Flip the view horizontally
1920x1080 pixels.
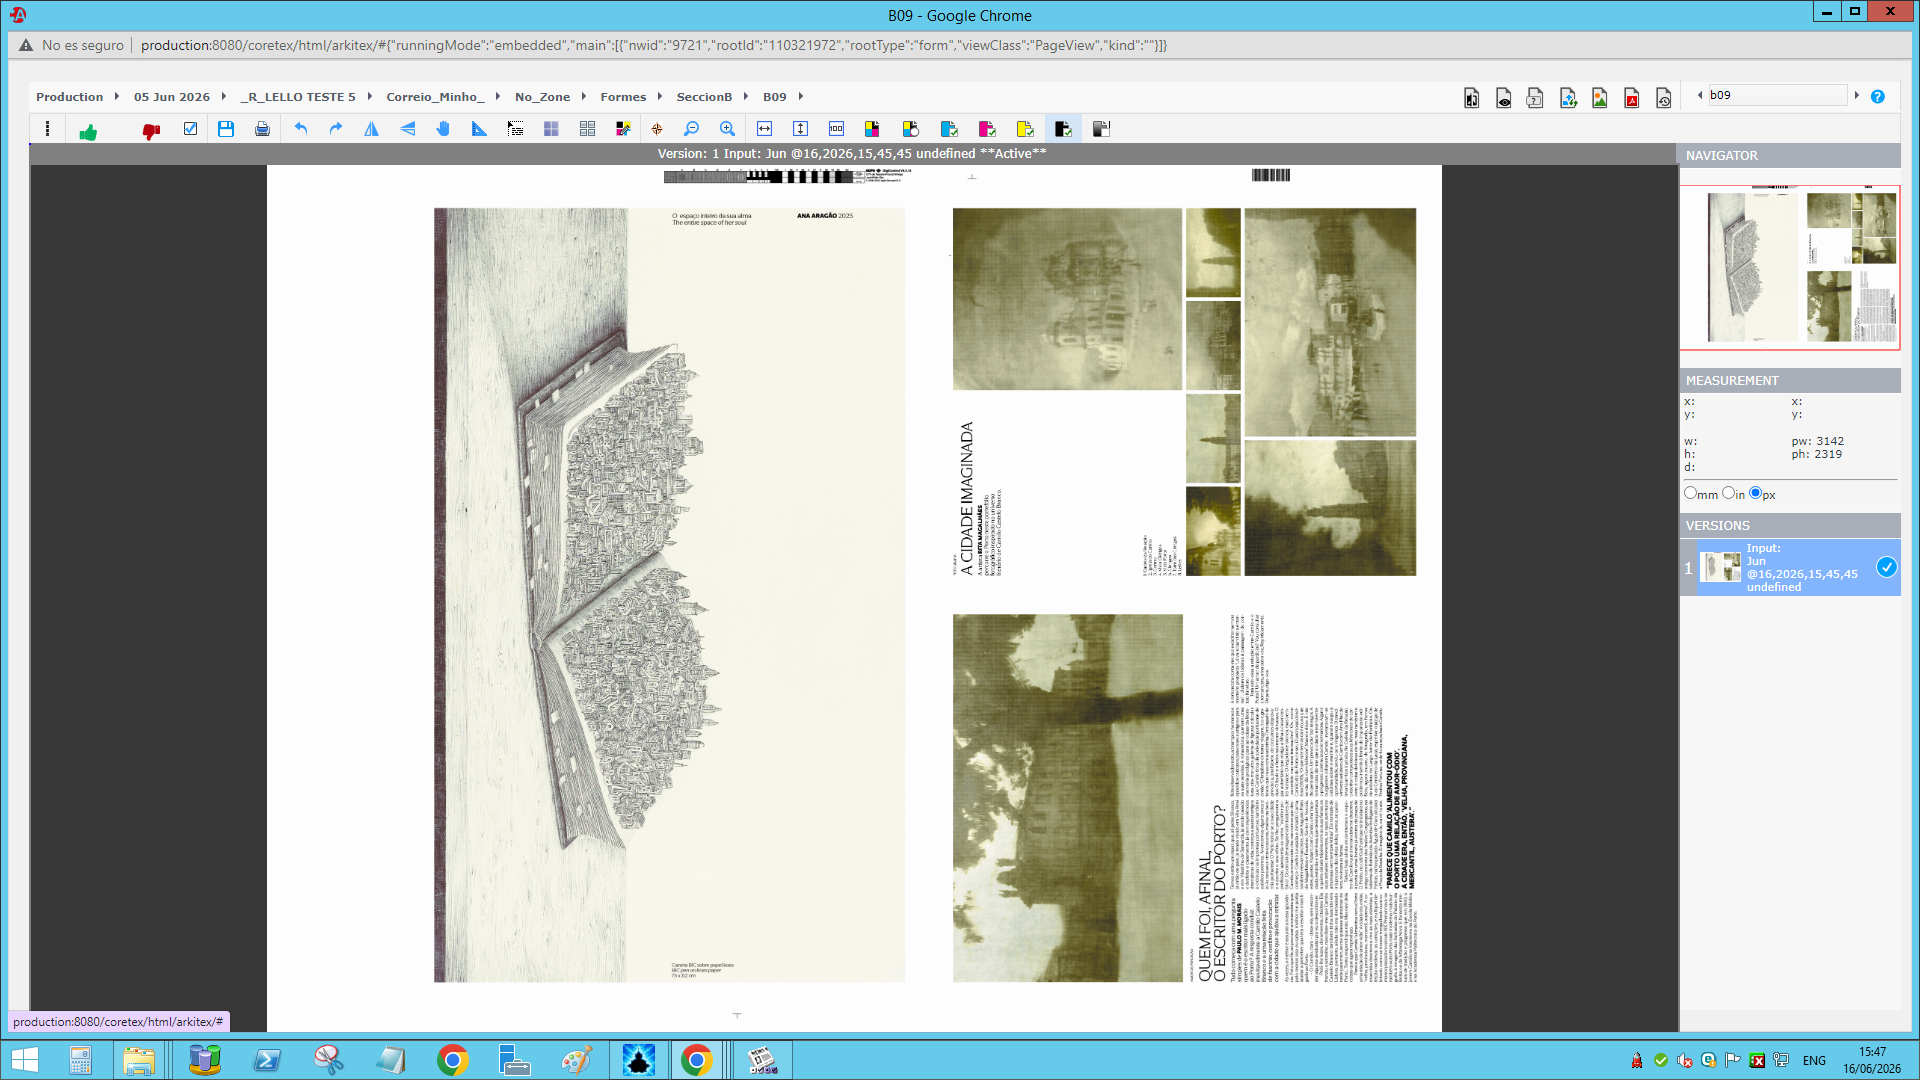click(x=371, y=129)
